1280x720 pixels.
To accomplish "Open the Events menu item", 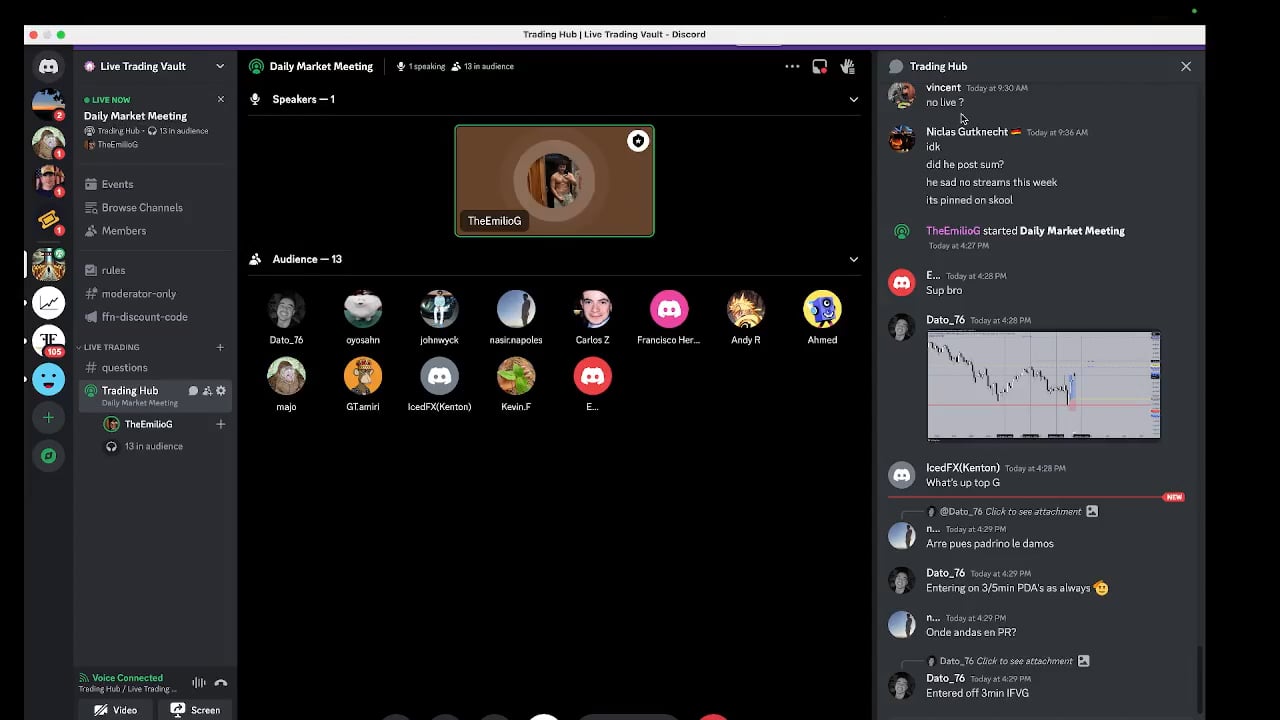I will click(x=117, y=184).
